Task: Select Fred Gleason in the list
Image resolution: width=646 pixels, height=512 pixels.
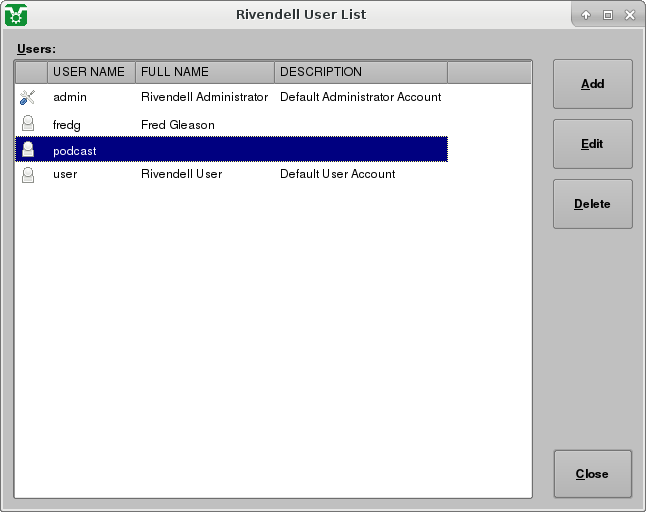Action: [x=178, y=124]
